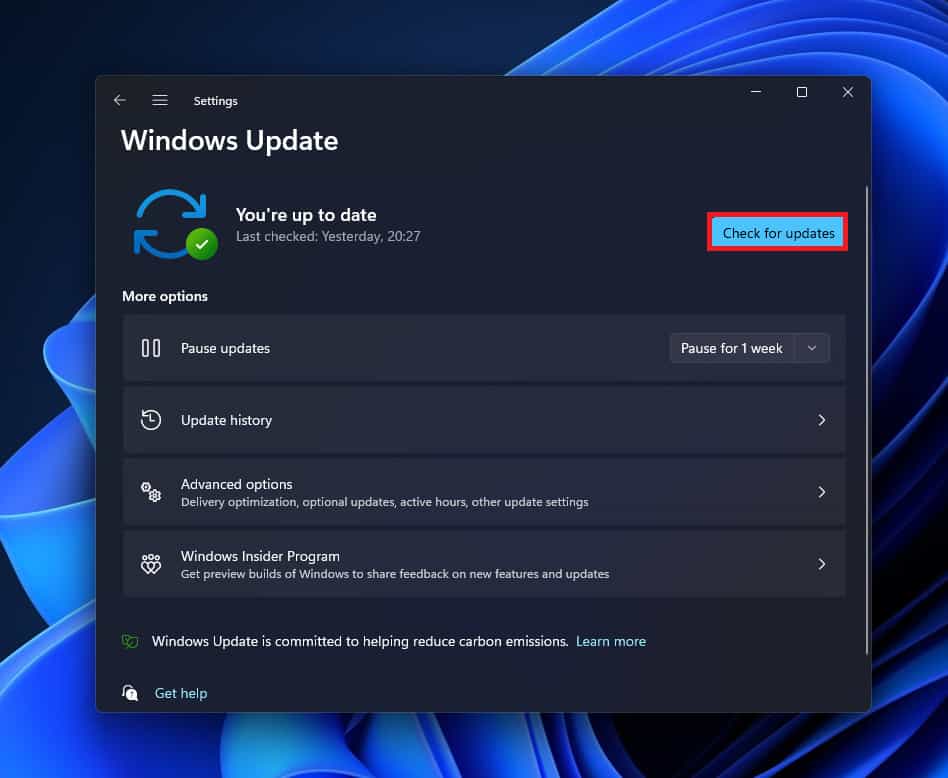Image resolution: width=948 pixels, height=778 pixels.
Task: Click the pause icon beside Pause updates
Action: [151, 348]
